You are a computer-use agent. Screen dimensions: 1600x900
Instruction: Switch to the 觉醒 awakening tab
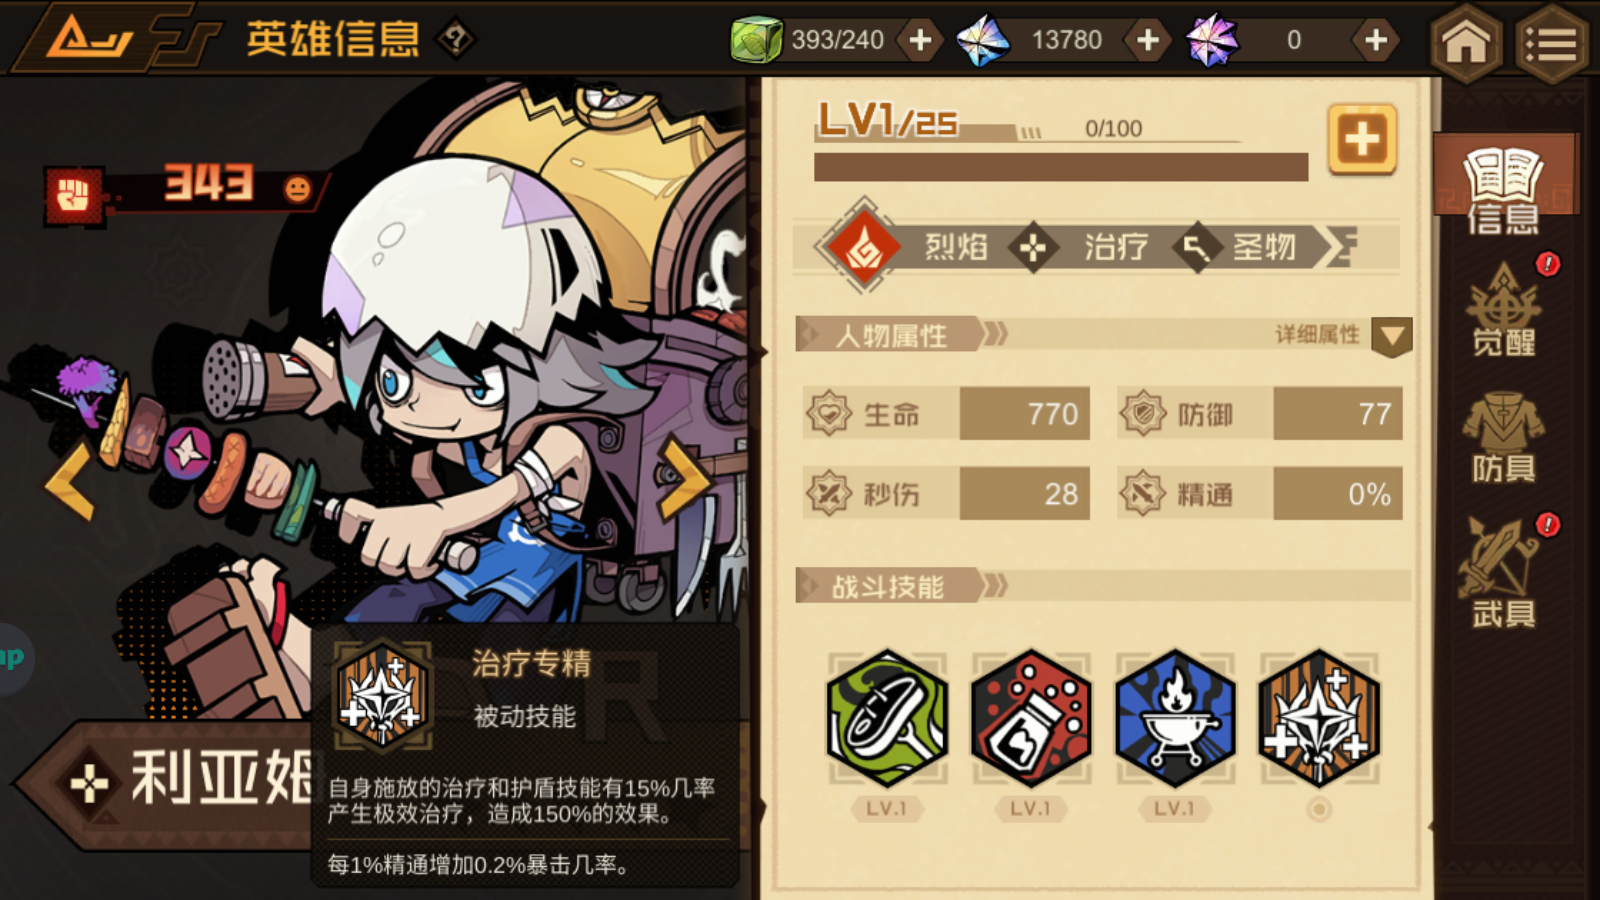coord(1503,310)
